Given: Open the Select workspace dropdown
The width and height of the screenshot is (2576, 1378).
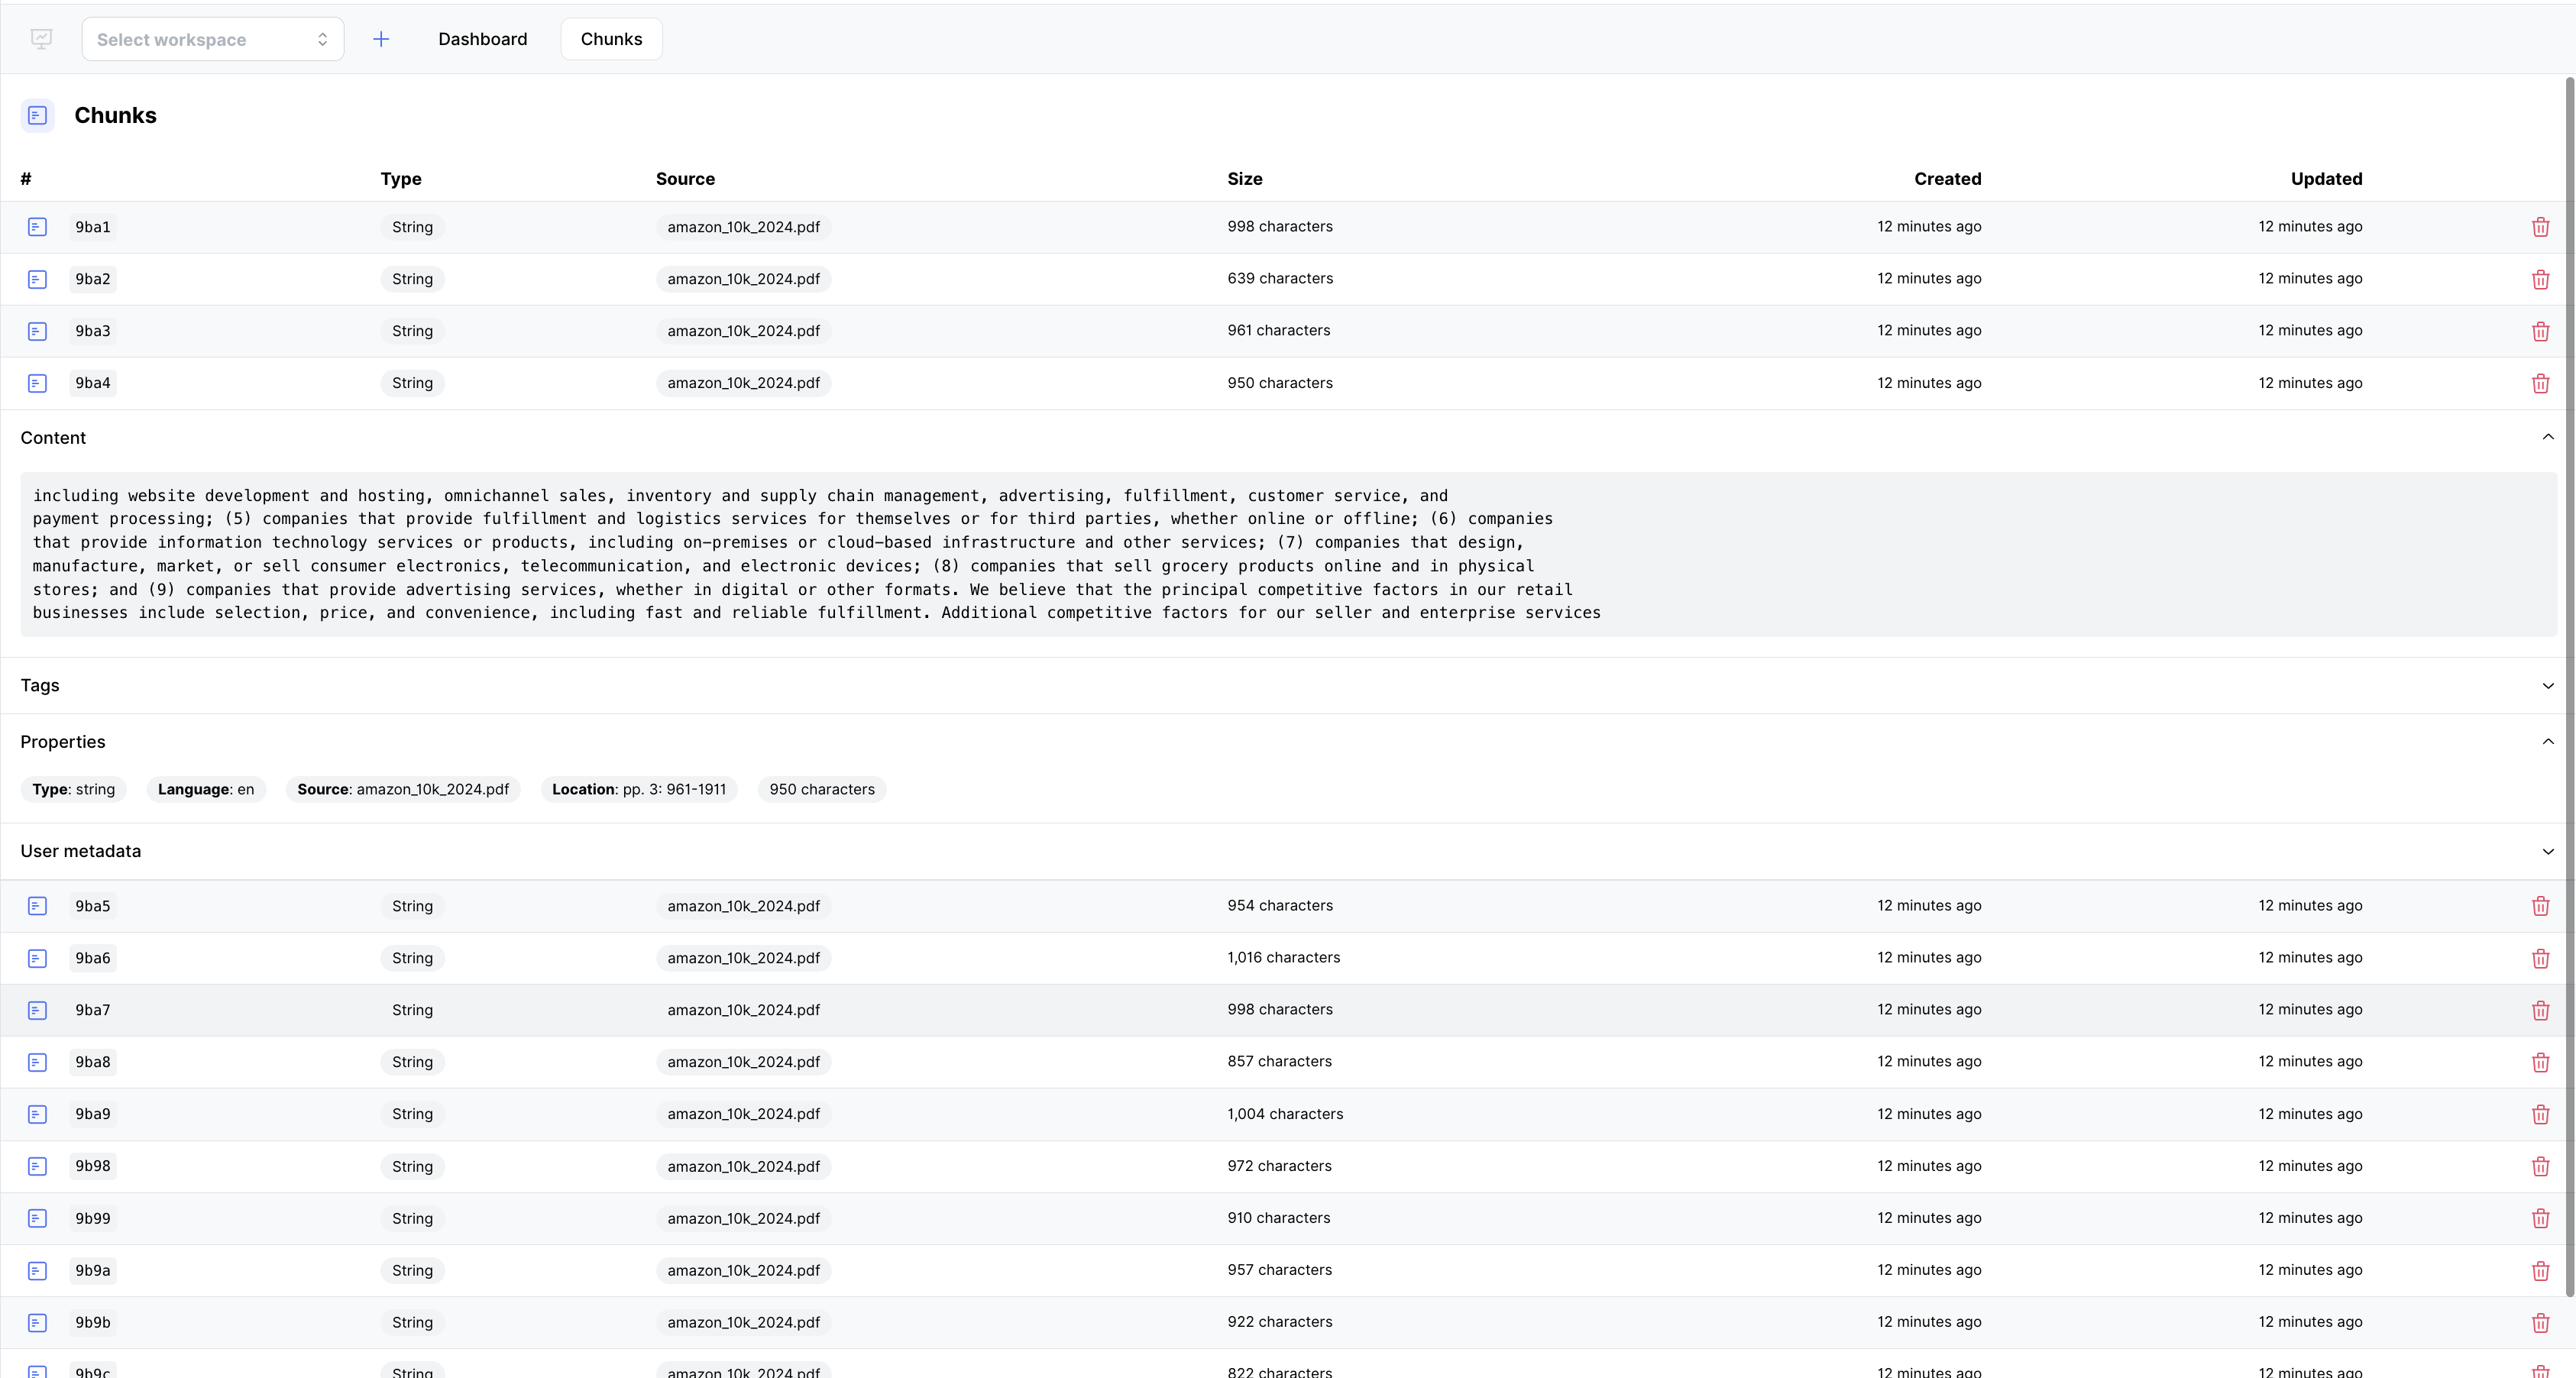Looking at the screenshot, I should [213, 39].
